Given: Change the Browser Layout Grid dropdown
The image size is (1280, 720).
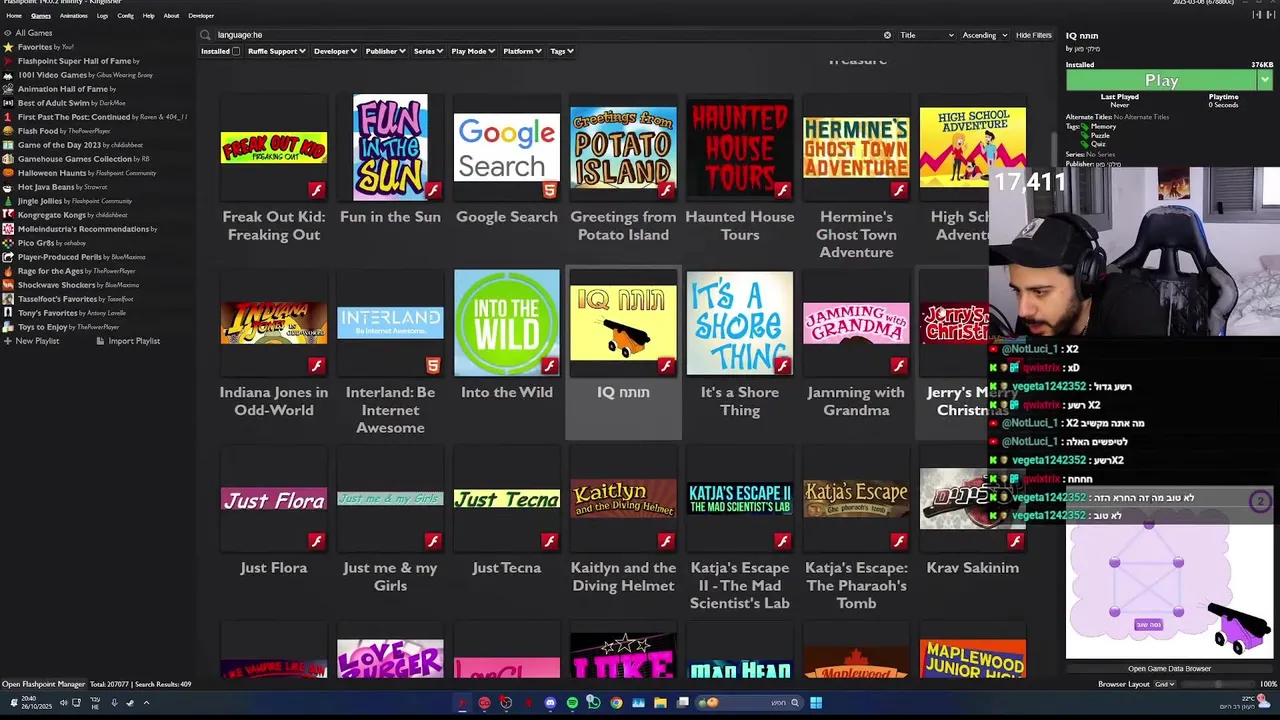Looking at the screenshot, I should pos(1165,684).
